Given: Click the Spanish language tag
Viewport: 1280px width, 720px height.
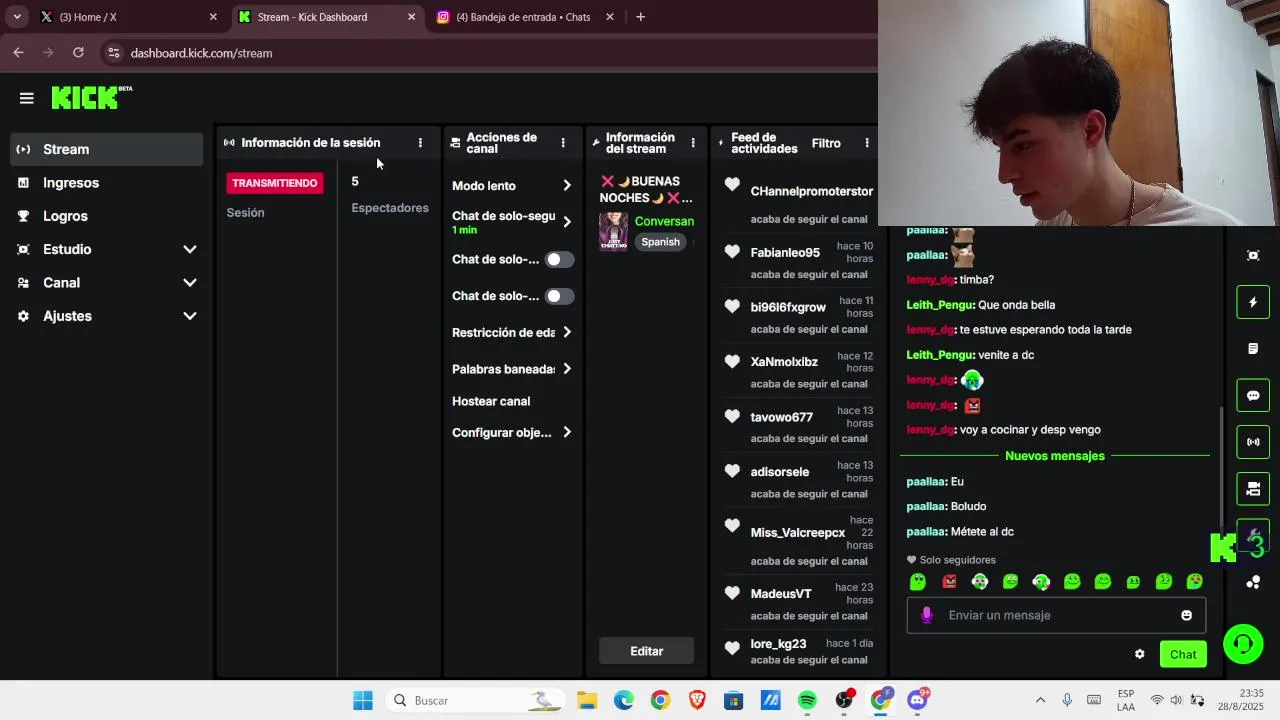Looking at the screenshot, I should (660, 242).
